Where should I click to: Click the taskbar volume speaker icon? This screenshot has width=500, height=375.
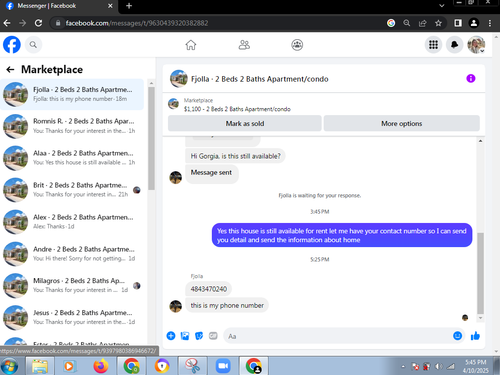point(439,367)
